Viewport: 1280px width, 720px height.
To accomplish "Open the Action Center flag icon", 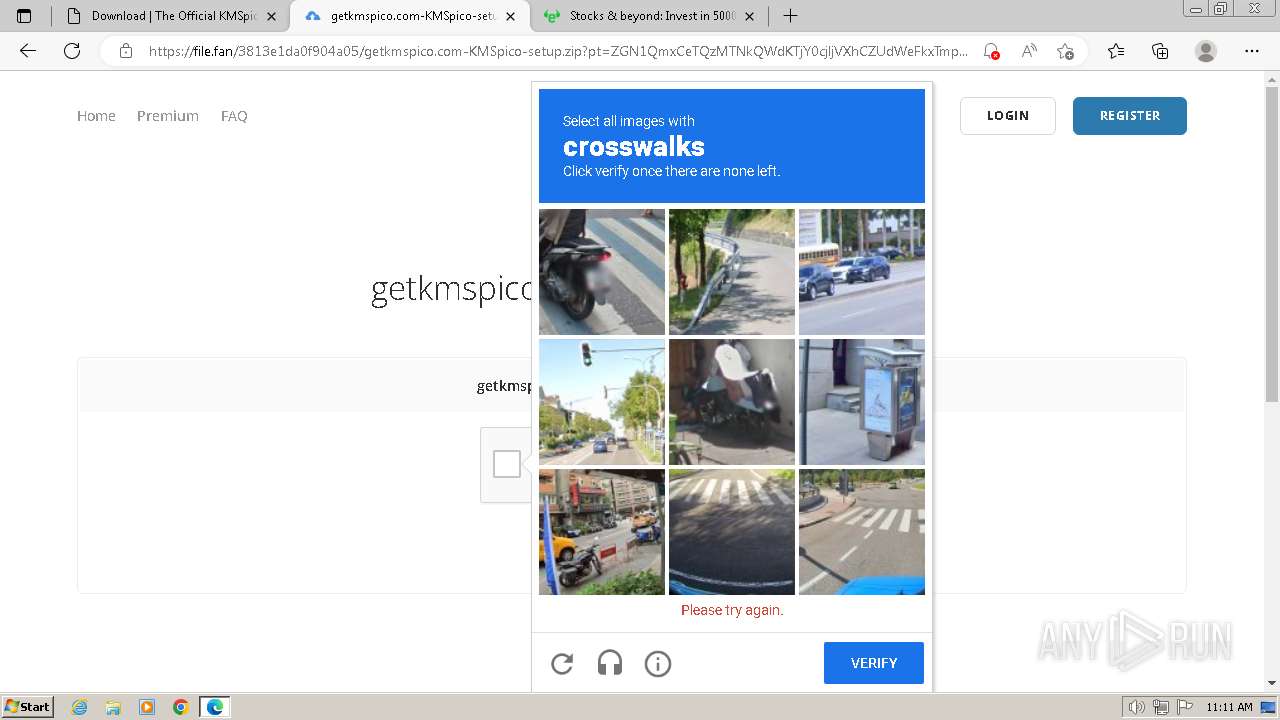I will coord(1183,707).
